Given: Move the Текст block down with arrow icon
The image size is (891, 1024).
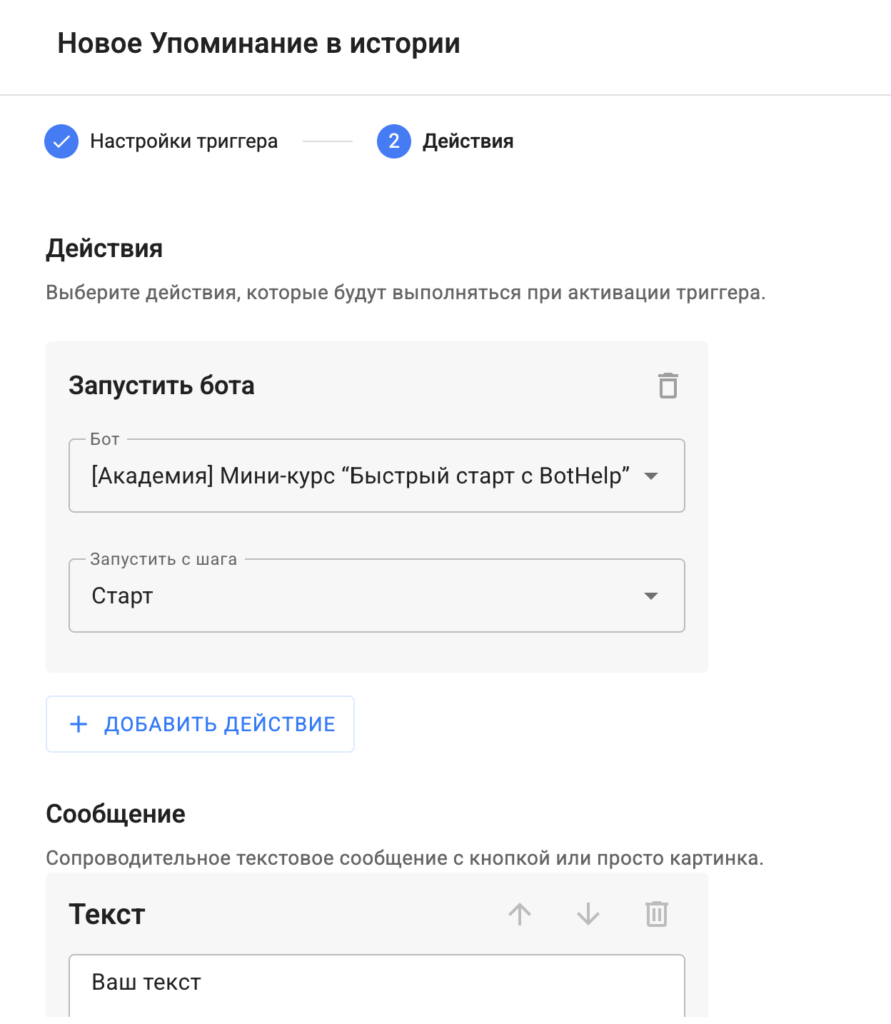Looking at the screenshot, I should [588, 914].
